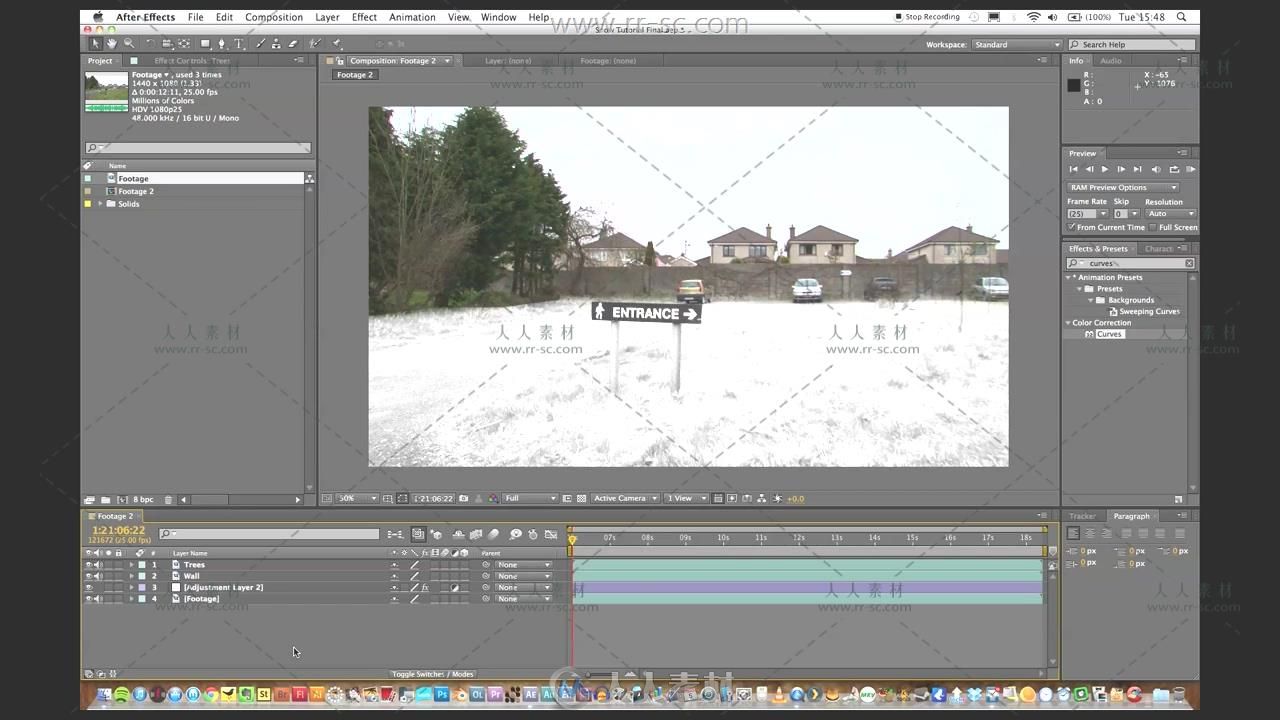Viewport: 1280px width, 720px height.
Task: Click Toggle Switches / Modes button
Action: click(433, 674)
